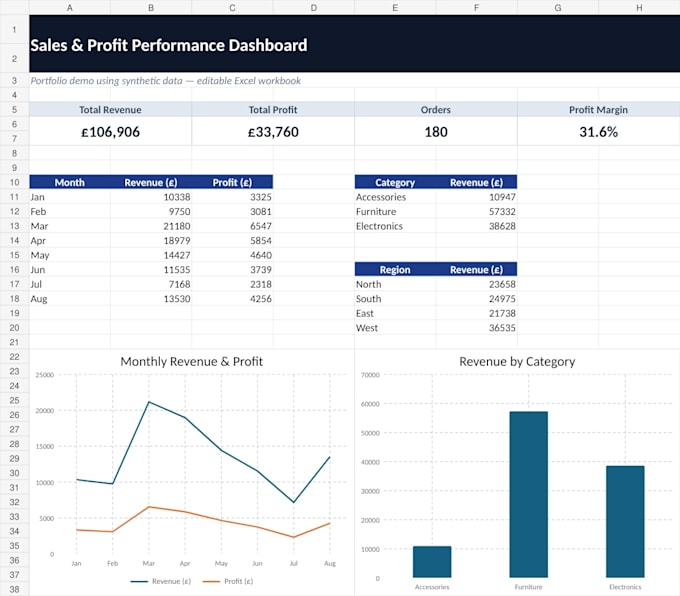Click the Revenue (£) legend entry
This screenshot has height=596, width=680.
161,581
